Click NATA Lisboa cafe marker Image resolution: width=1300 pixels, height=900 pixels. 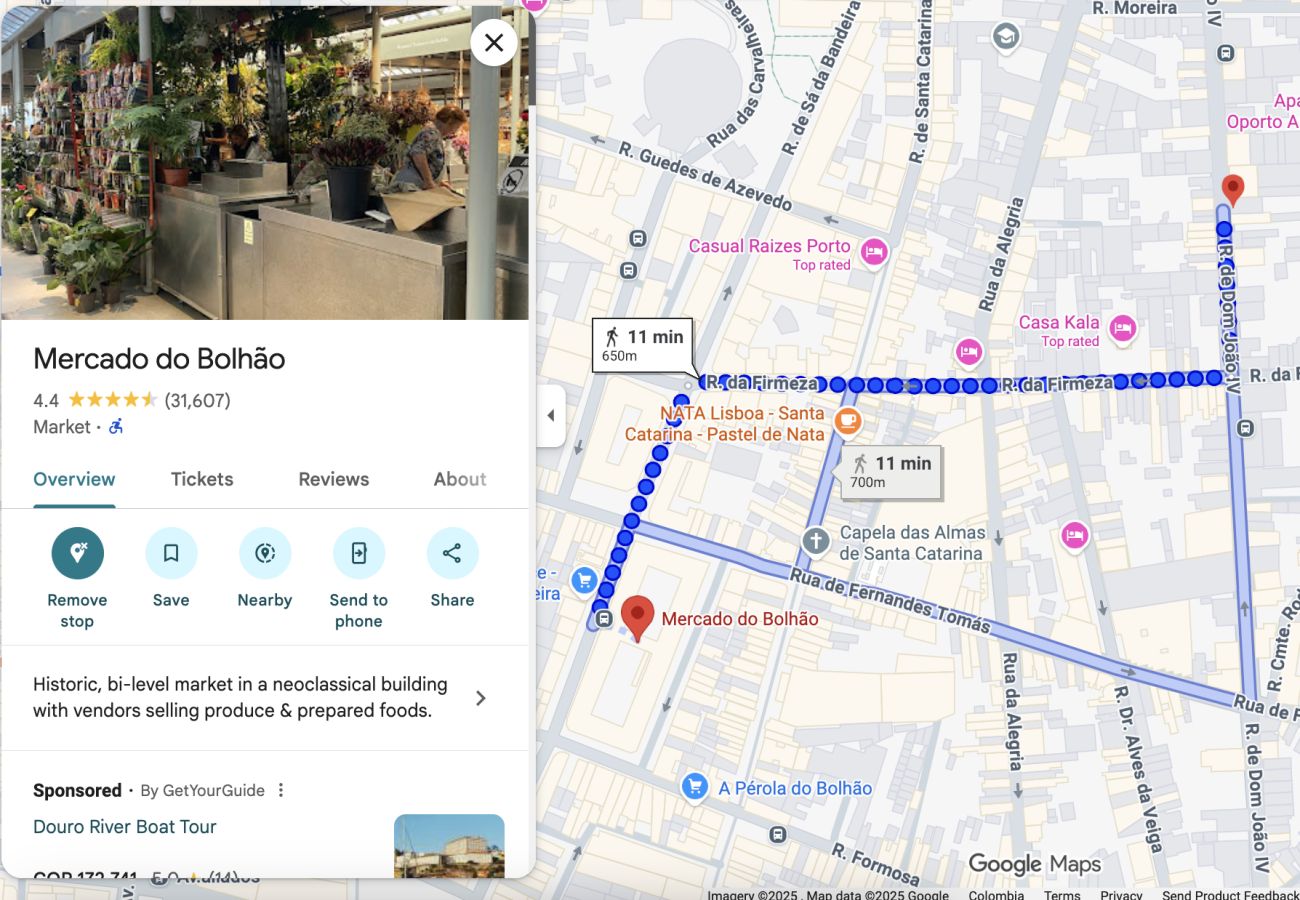[848, 421]
